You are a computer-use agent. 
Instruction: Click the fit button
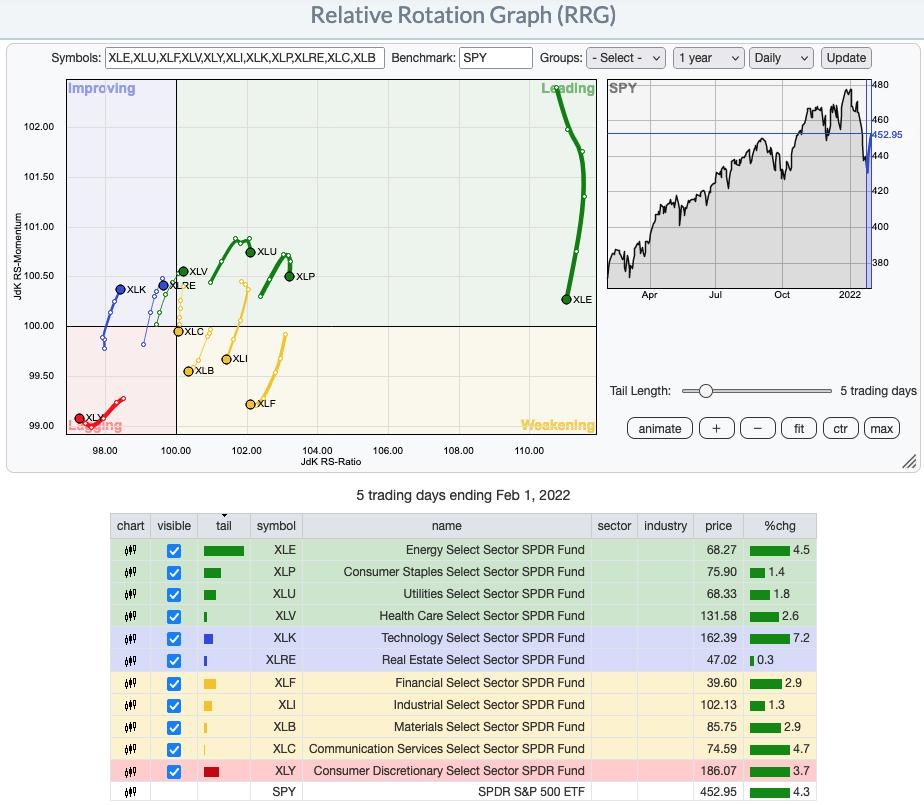798,428
